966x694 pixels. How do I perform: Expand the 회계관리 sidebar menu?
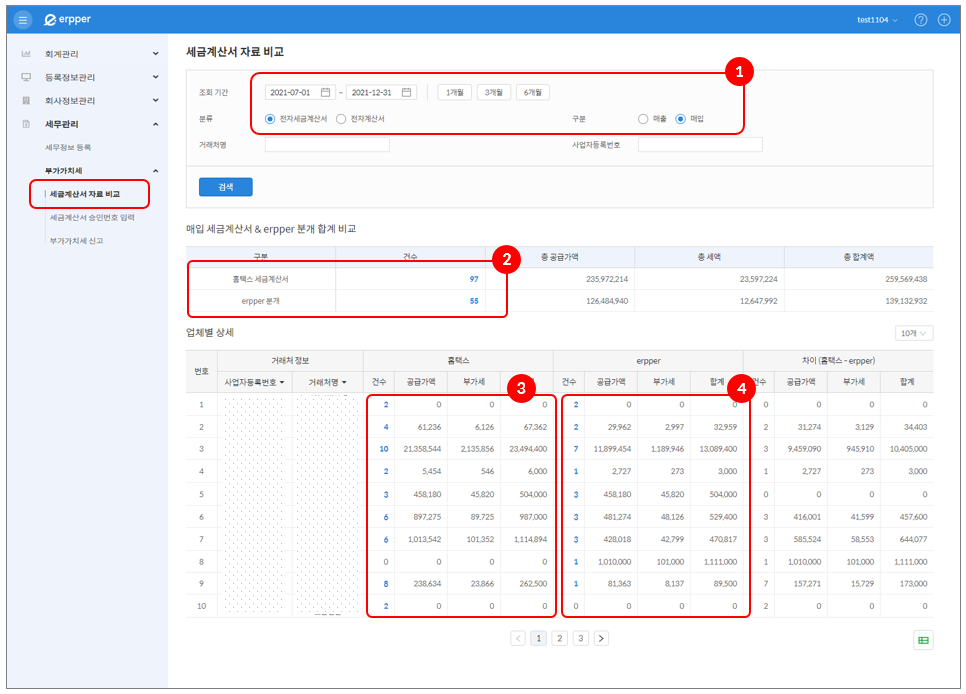point(90,53)
